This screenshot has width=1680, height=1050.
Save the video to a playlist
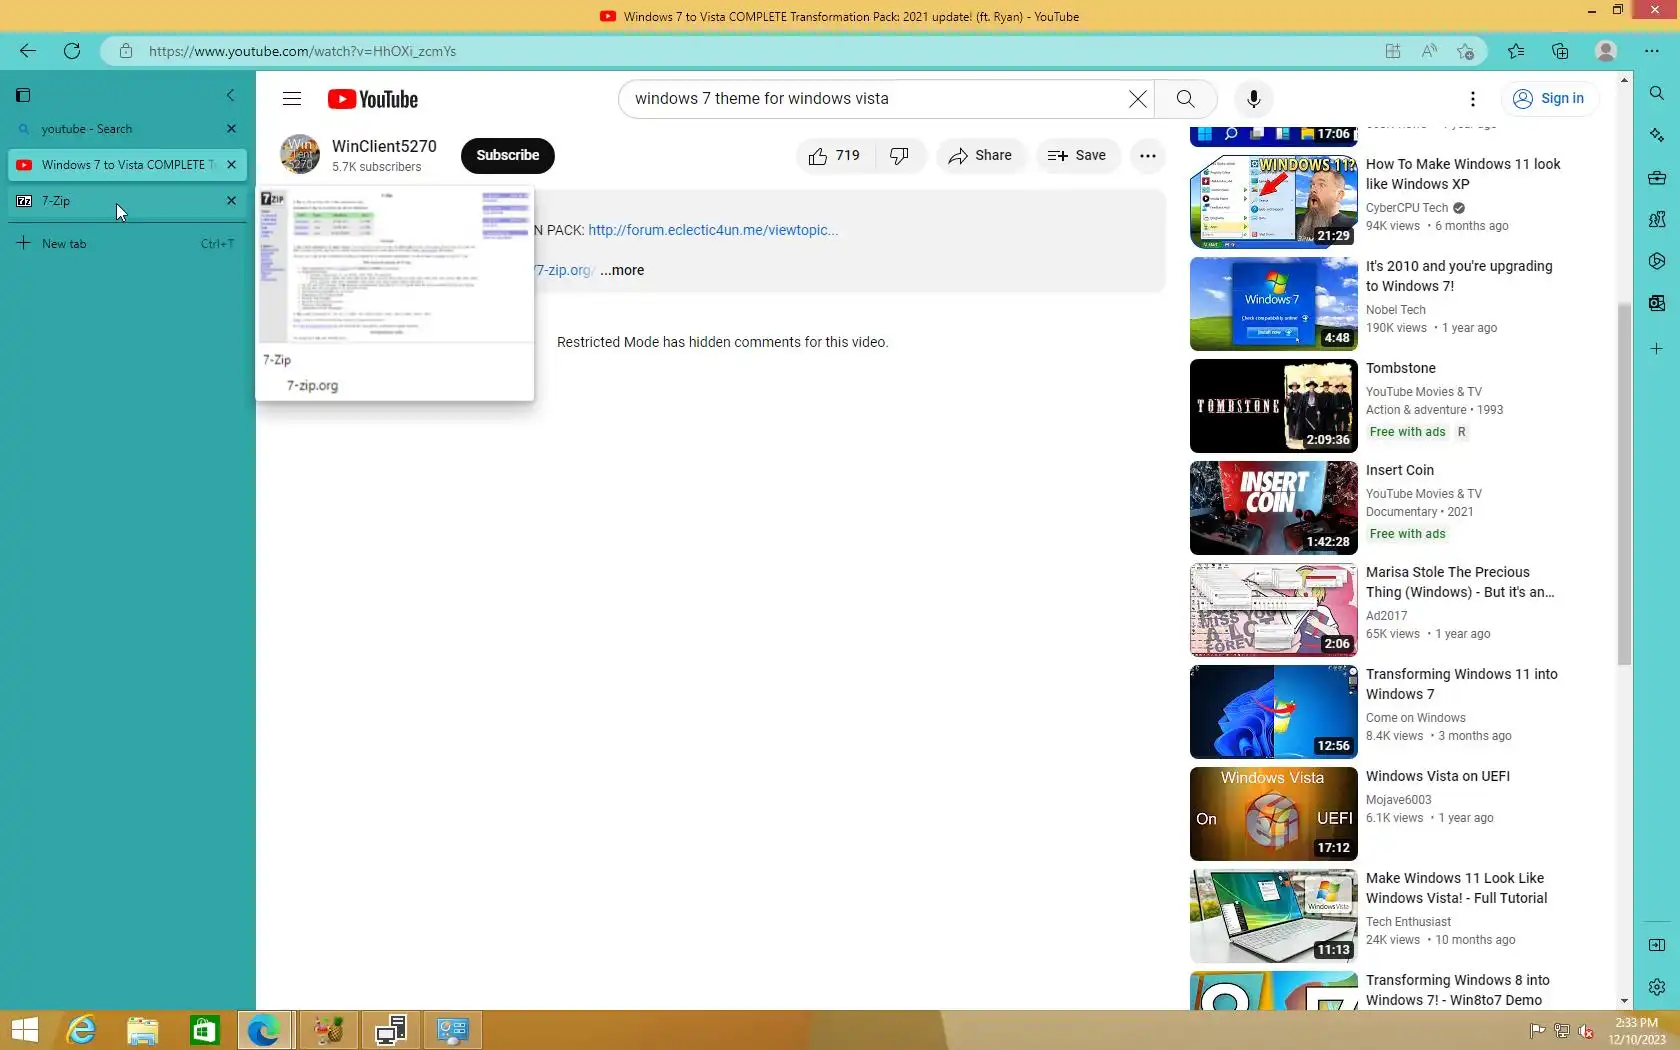[1077, 155]
